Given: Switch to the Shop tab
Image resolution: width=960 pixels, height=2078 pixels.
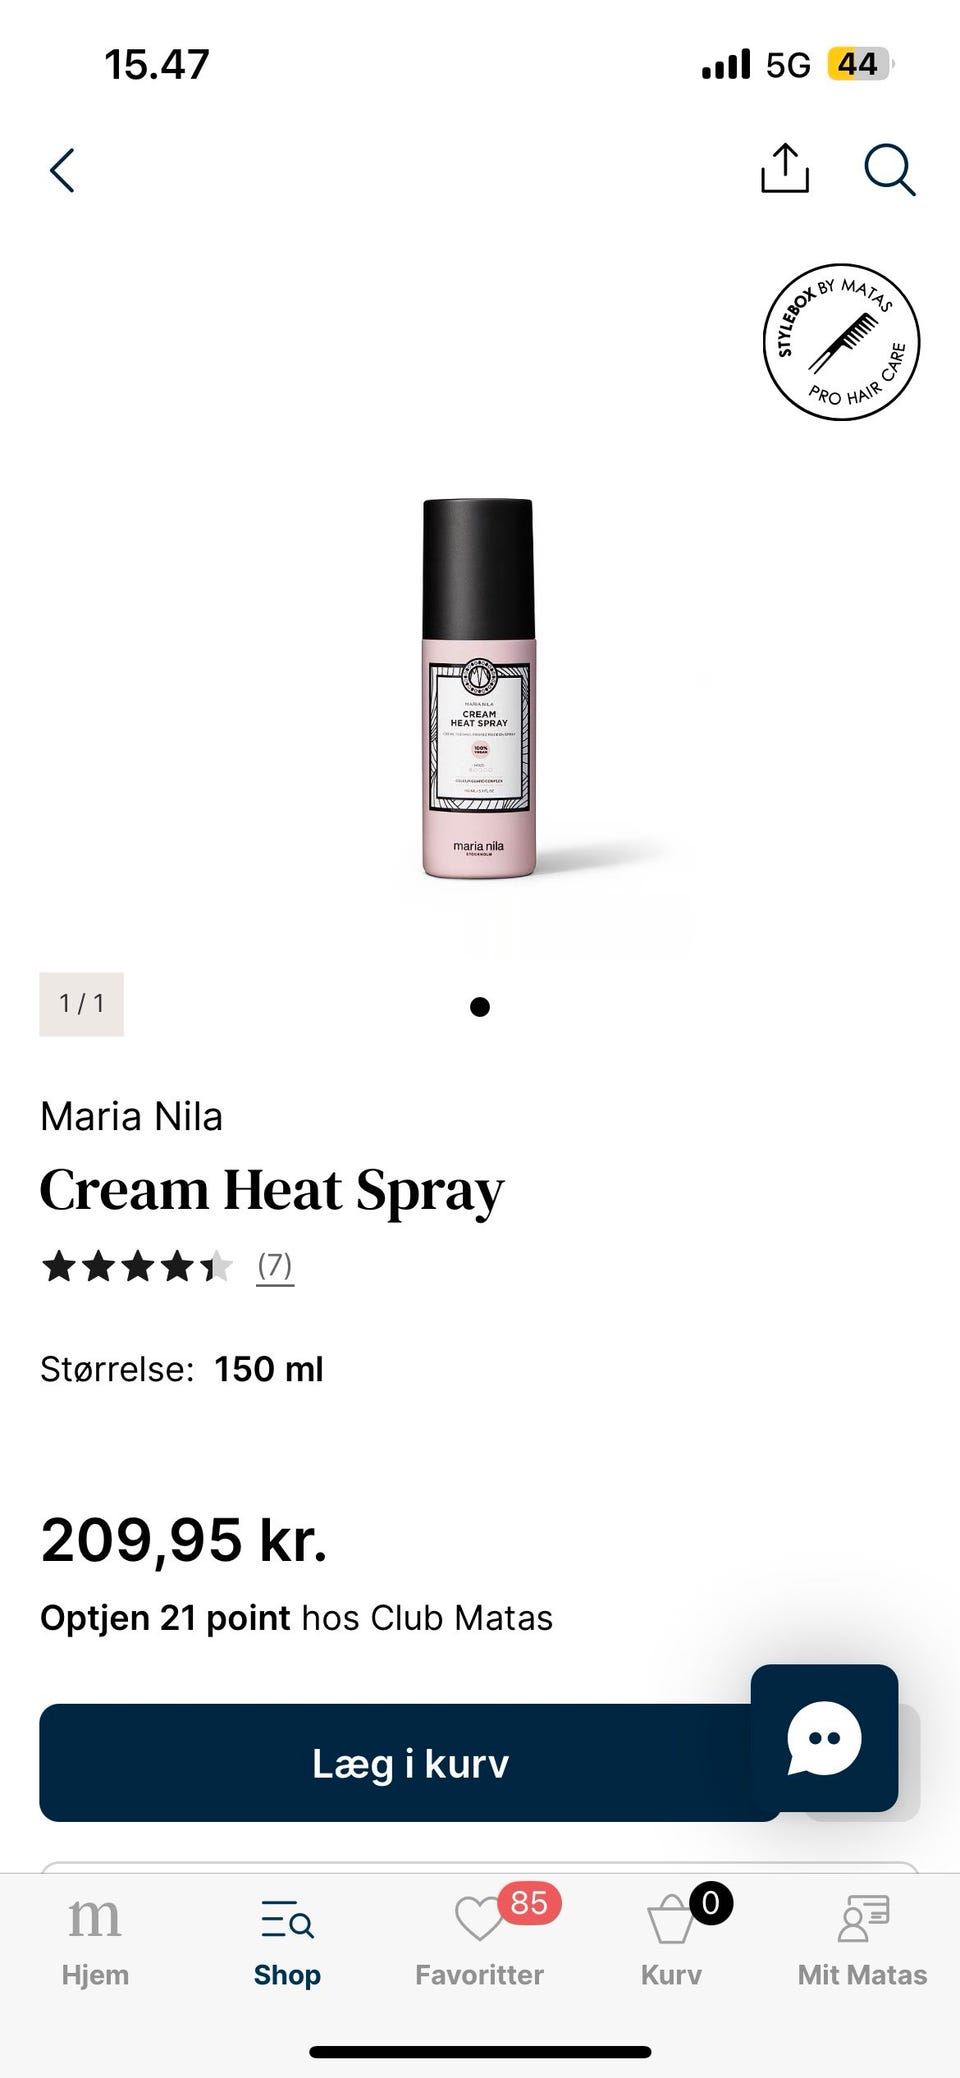Looking at the screenshot, I should 287,1940.
